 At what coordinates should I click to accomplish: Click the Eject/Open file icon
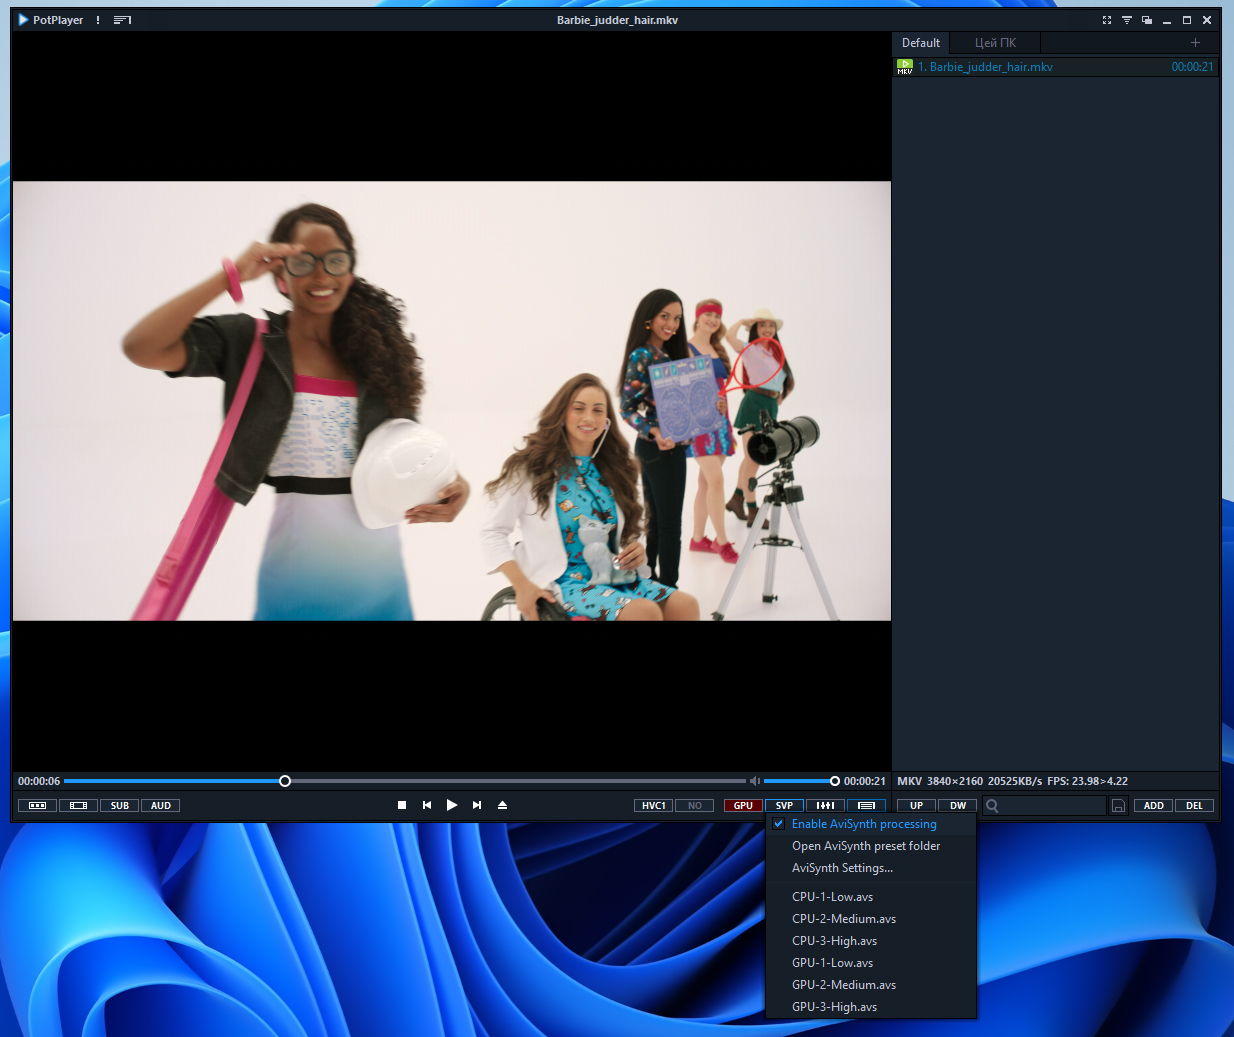tap(502, 805)
